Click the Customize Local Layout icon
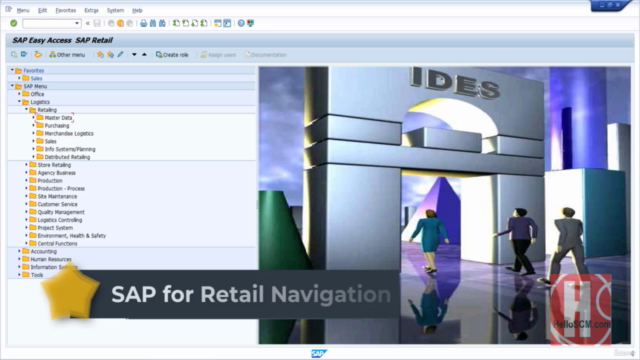Viewport: 640px width, 360px height. click(251, 23)
